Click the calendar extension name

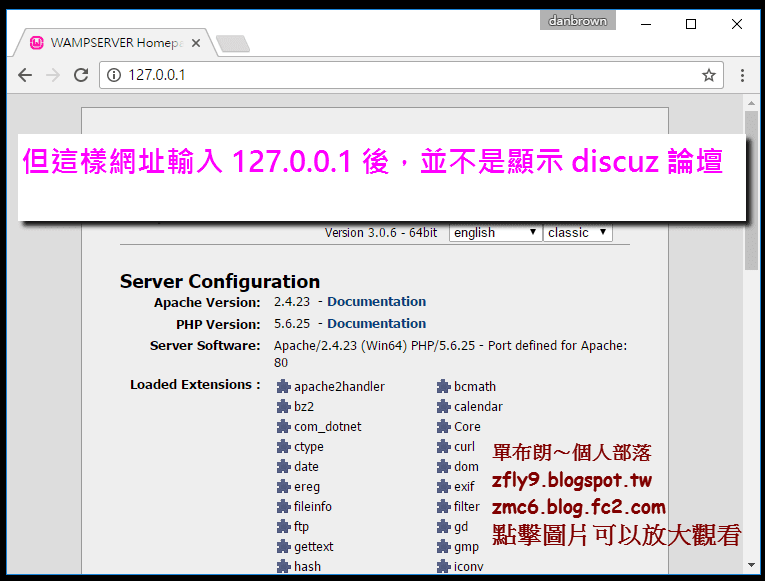click(x=478, y=407)
